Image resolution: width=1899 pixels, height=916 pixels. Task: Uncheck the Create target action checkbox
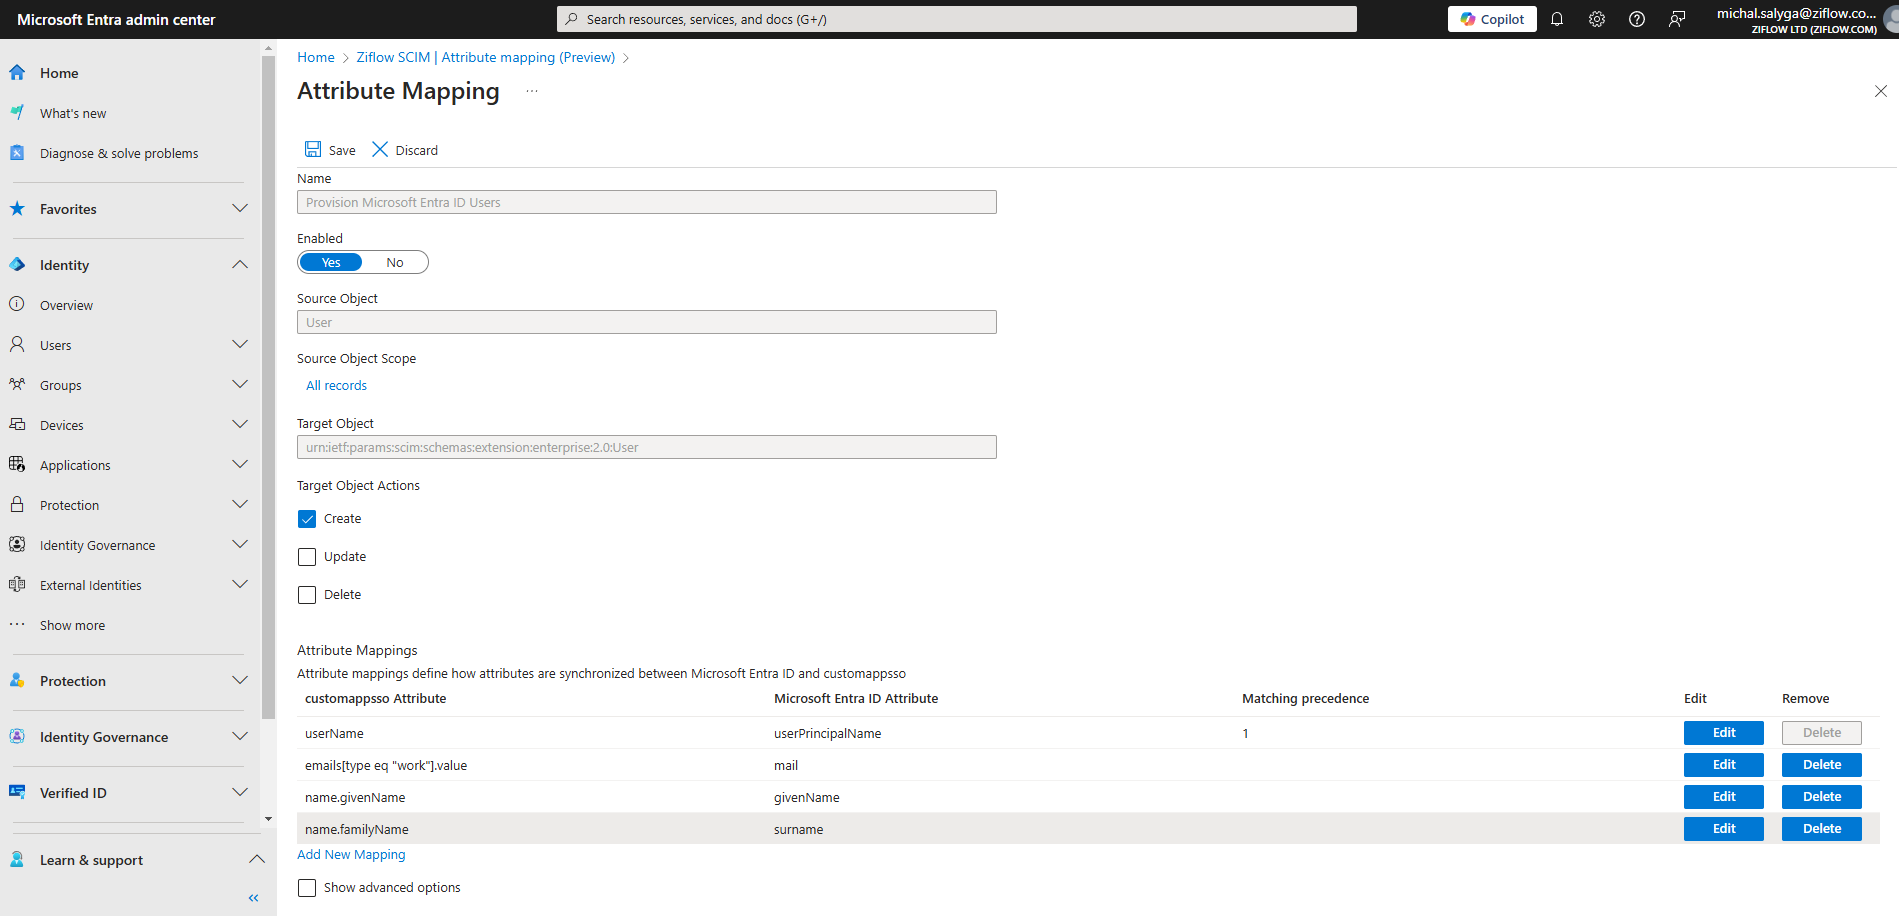pyautogui.click(x=307, y=519)
